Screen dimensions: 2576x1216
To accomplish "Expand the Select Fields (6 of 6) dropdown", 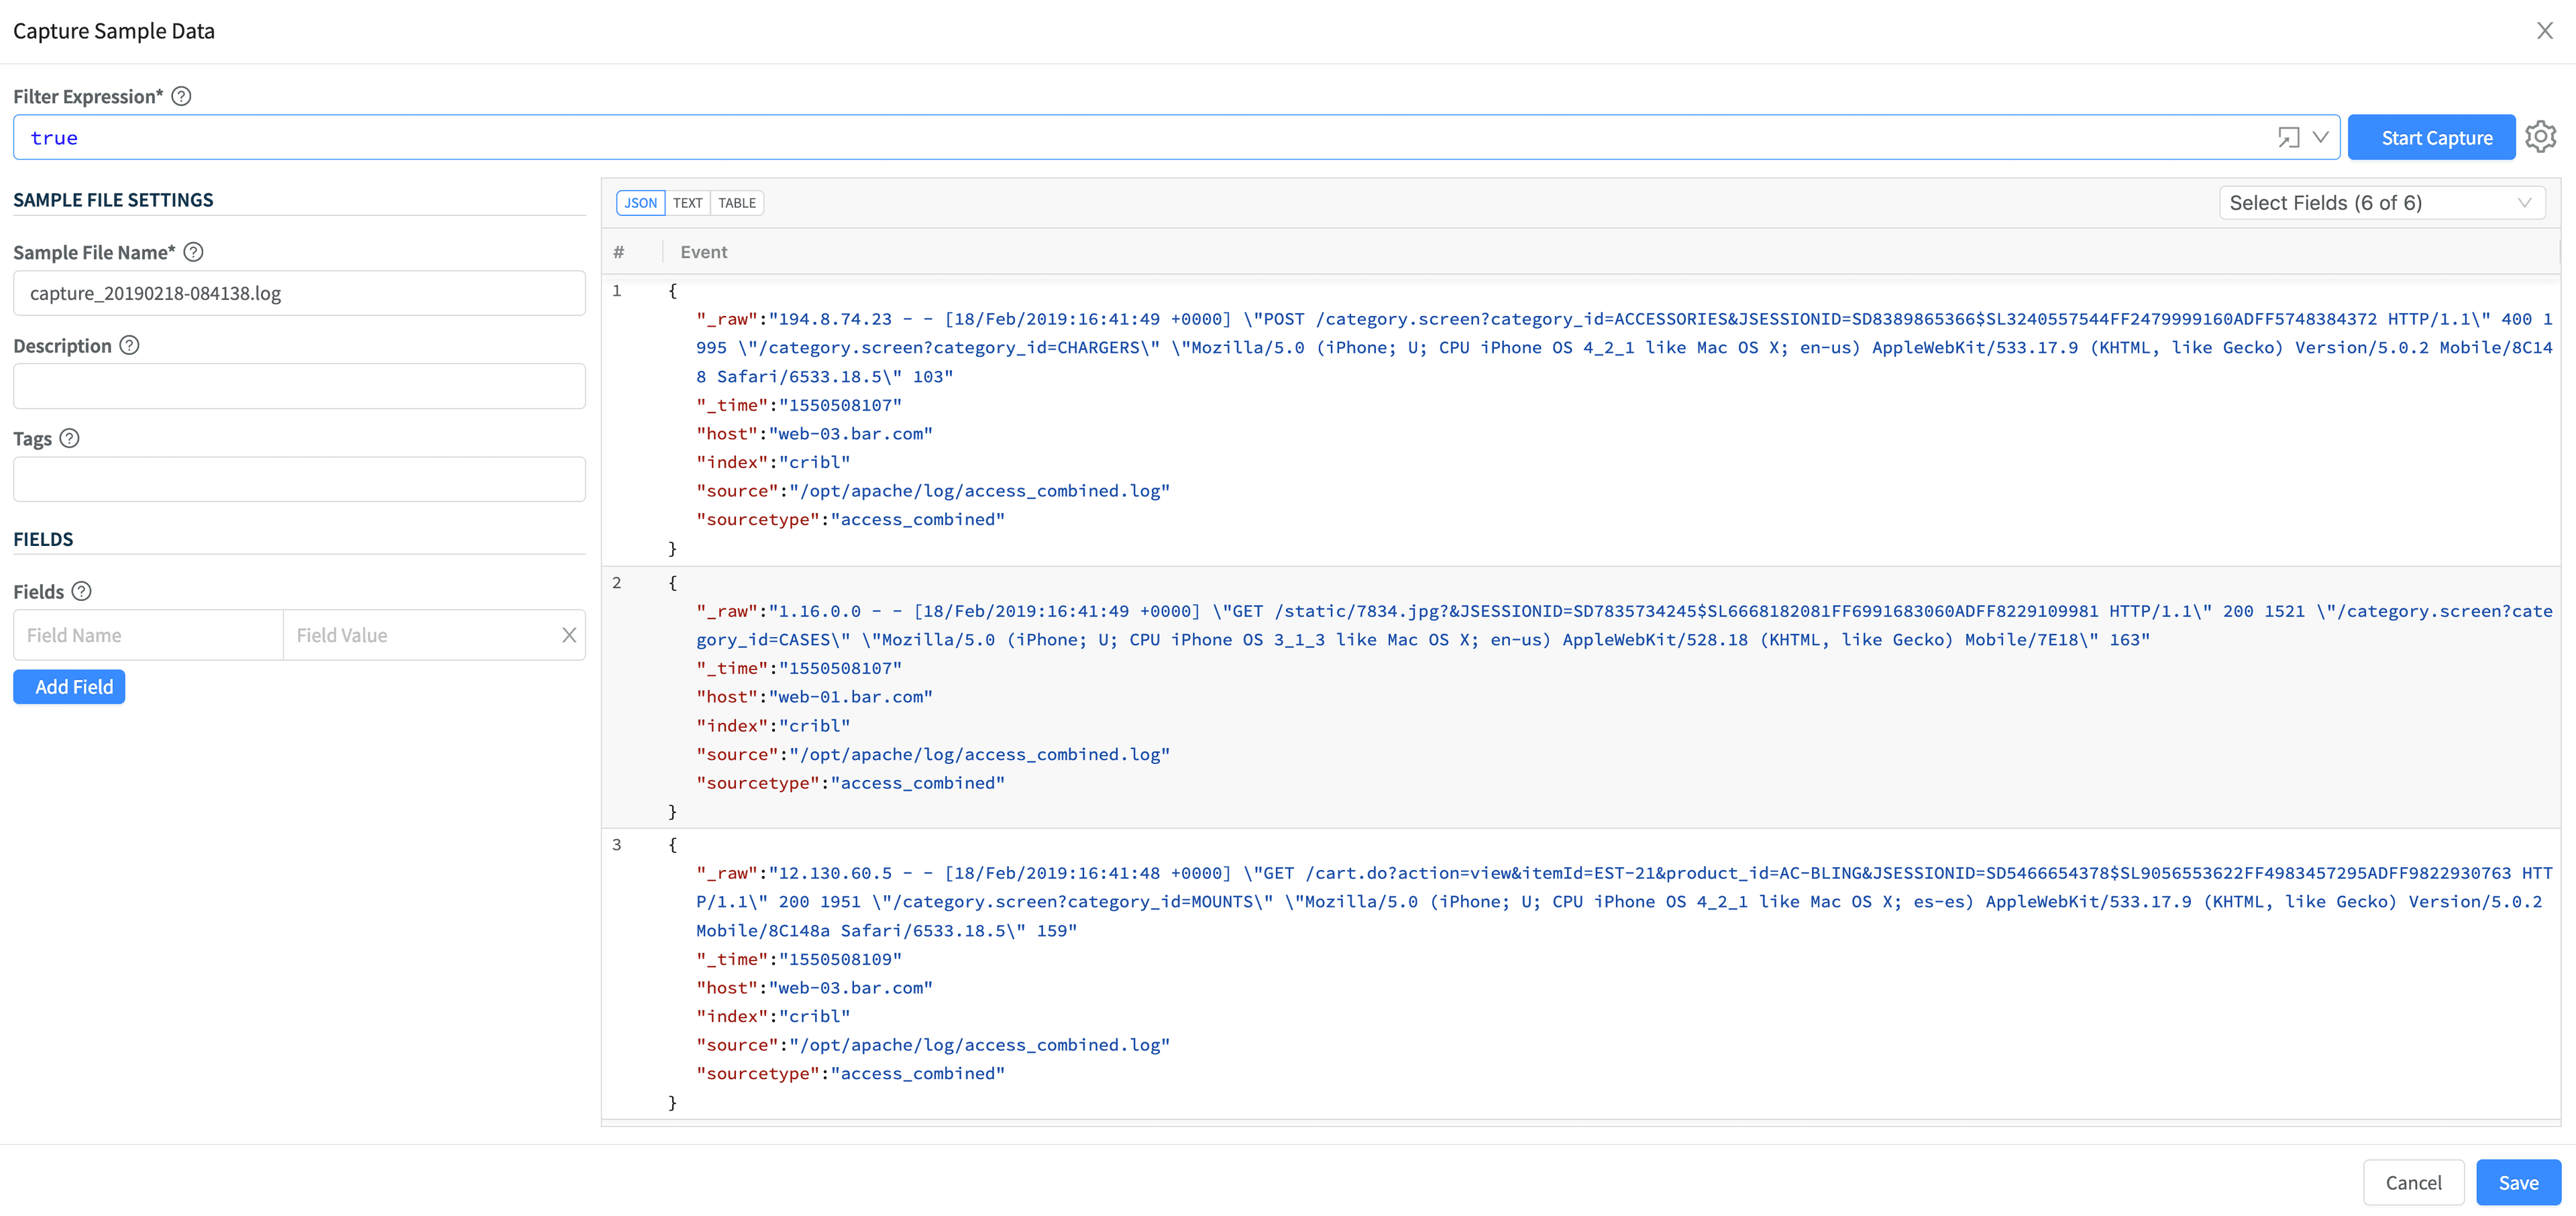I will (2381, 203).
